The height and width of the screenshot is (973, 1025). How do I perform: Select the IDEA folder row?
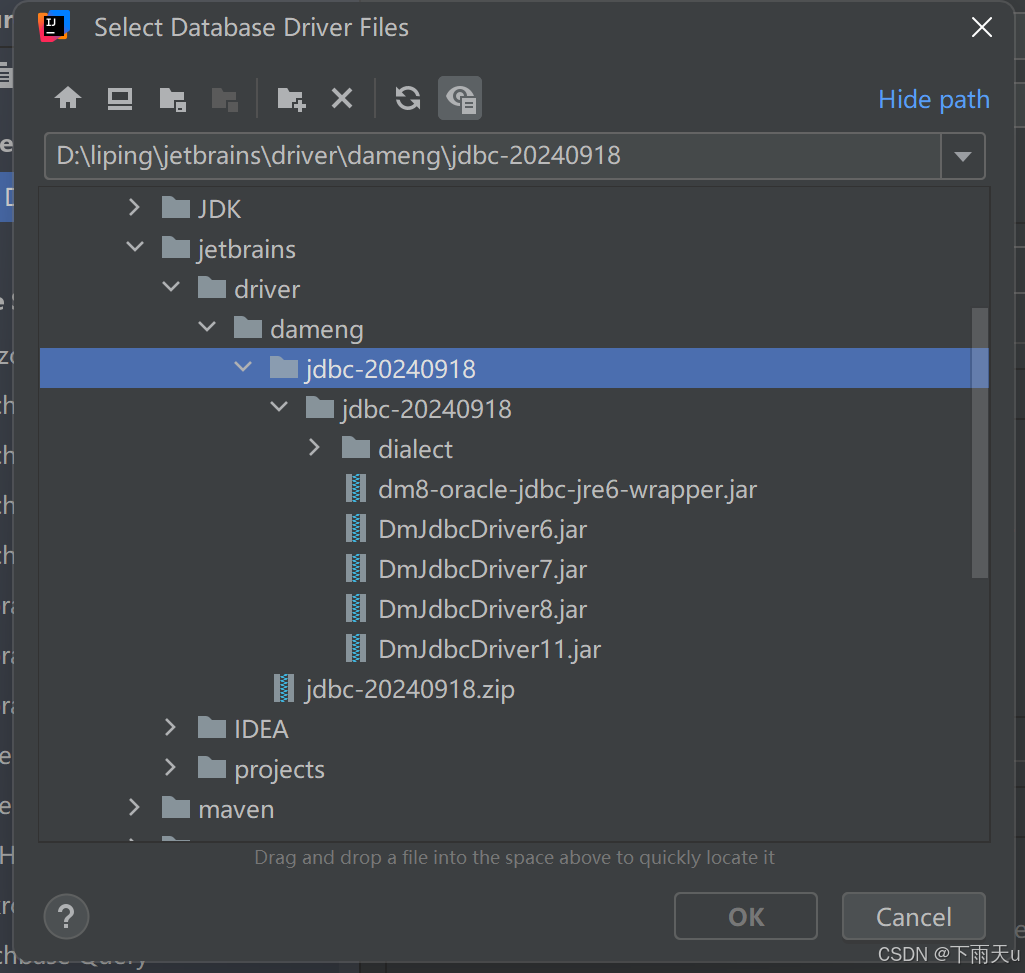pyautogui.click(x=514, y=729)
